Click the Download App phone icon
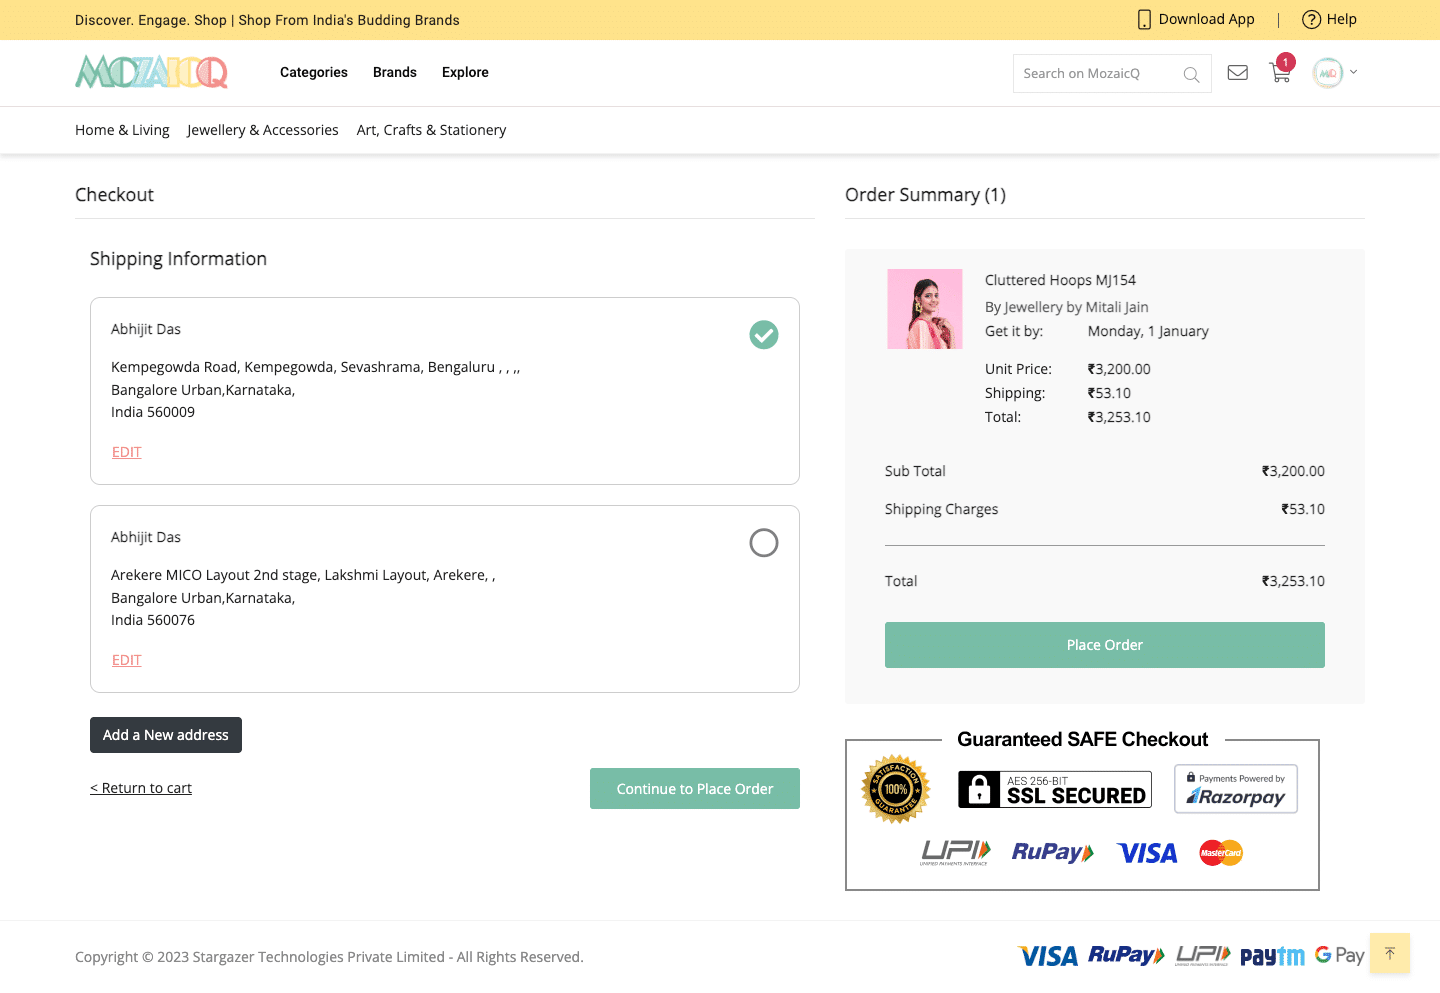The image size is (1440, 993). coord(1144,20)
